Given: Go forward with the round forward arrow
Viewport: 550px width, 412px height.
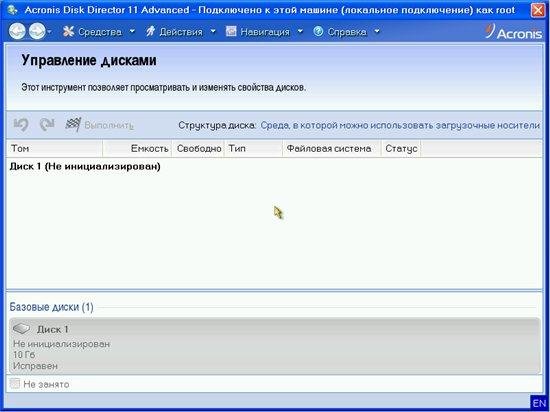Looking at the screenshot, I should (x=37, y=31).
